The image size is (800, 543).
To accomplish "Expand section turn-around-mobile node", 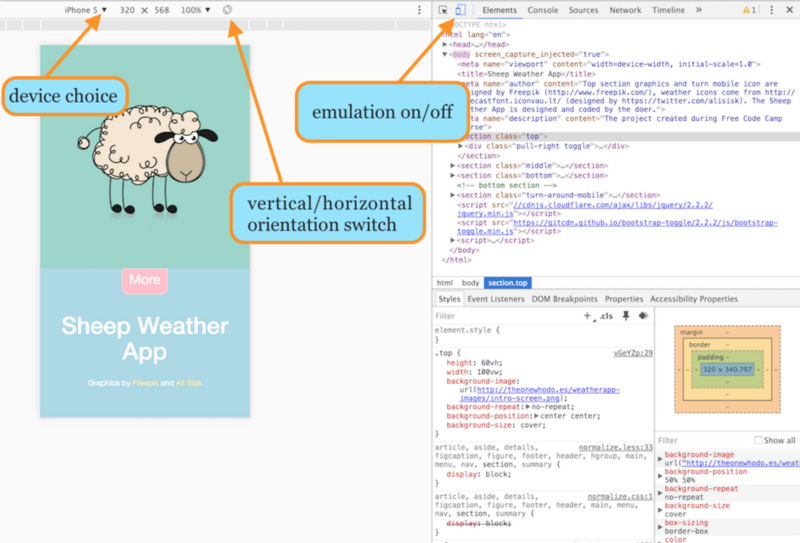I will [x=452, y=195].
